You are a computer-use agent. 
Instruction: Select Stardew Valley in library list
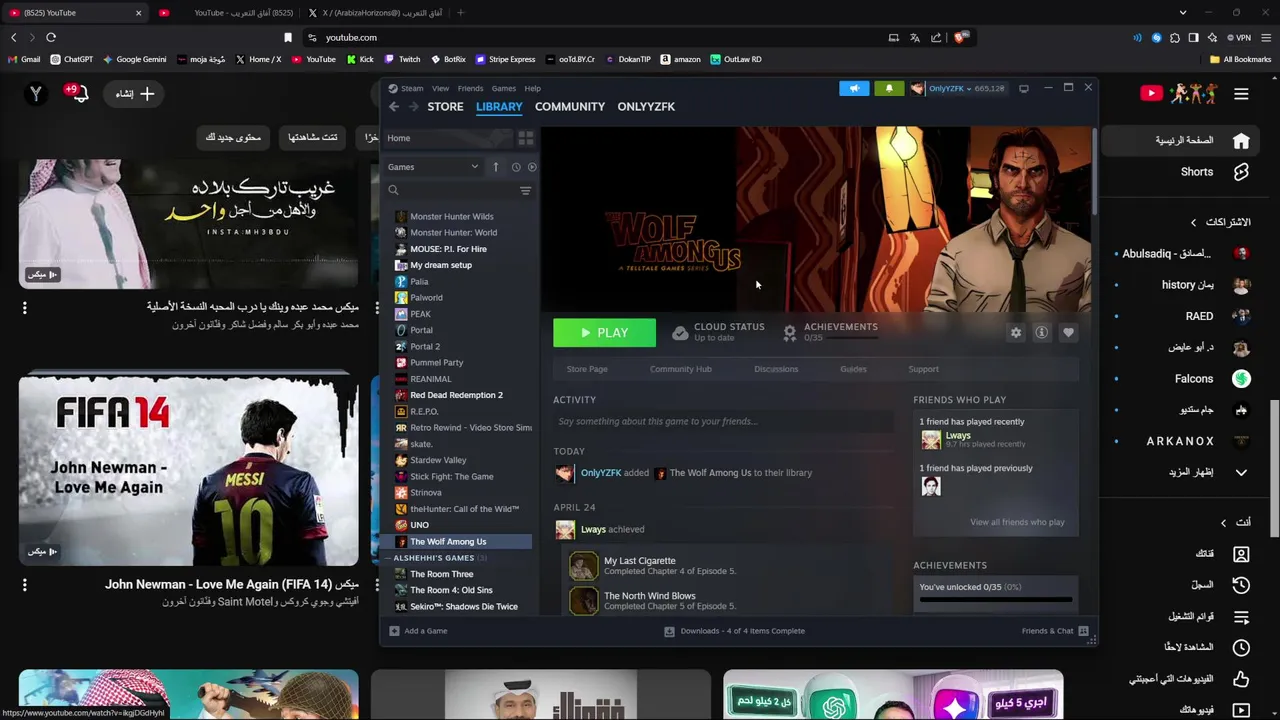(x=438, y=460)
